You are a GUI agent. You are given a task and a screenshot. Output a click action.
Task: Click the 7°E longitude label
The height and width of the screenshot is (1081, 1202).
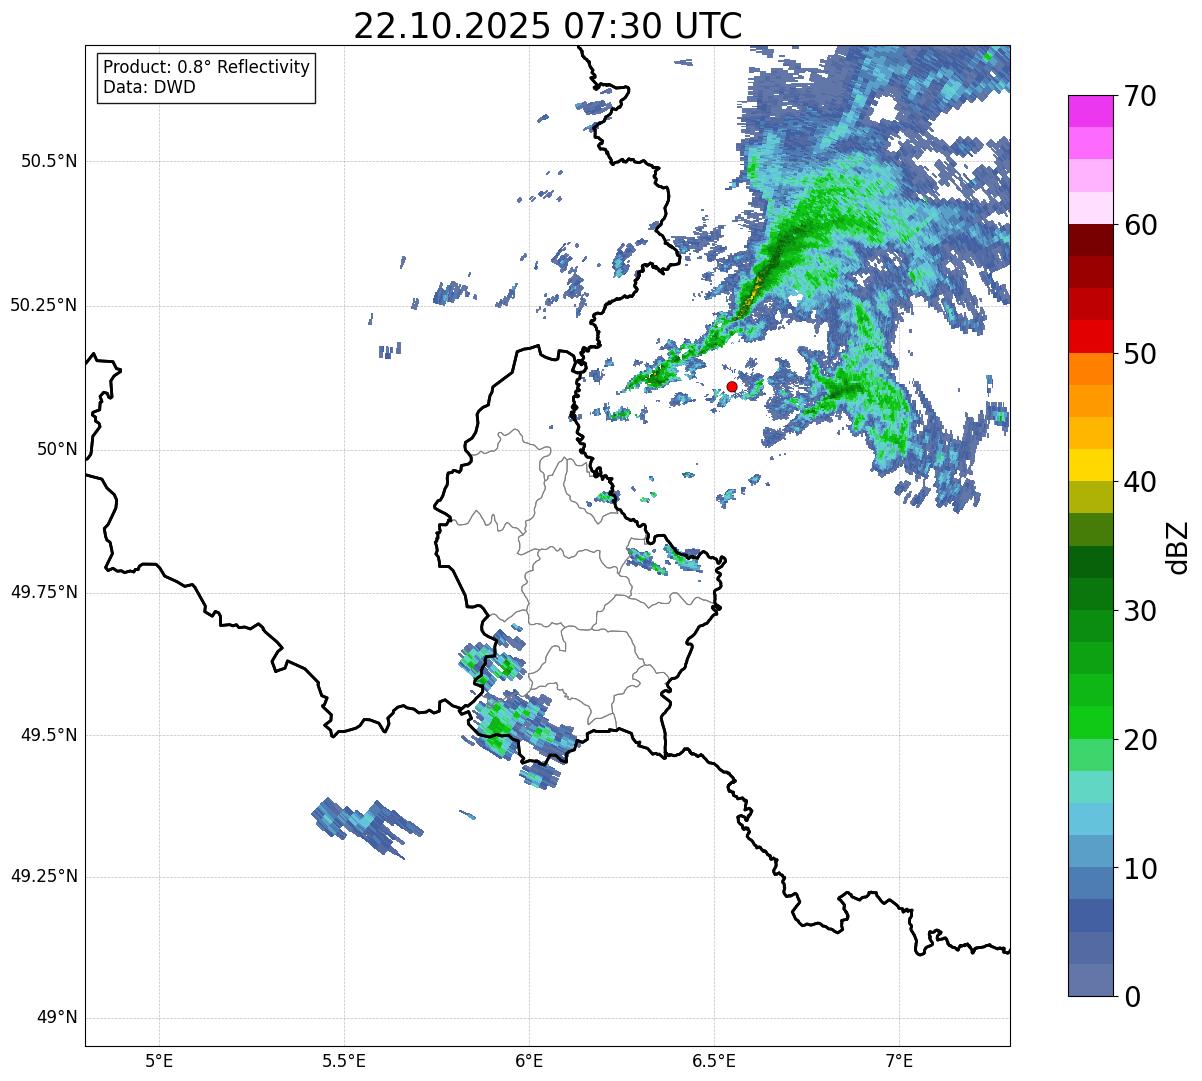(899, 1060)
